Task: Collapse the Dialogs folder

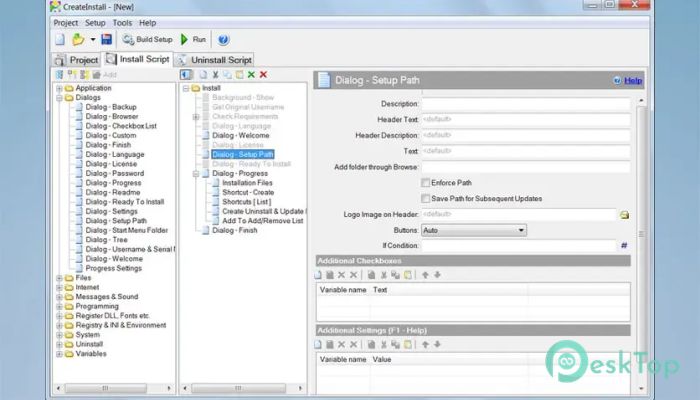Action: [x=59, y=98]
